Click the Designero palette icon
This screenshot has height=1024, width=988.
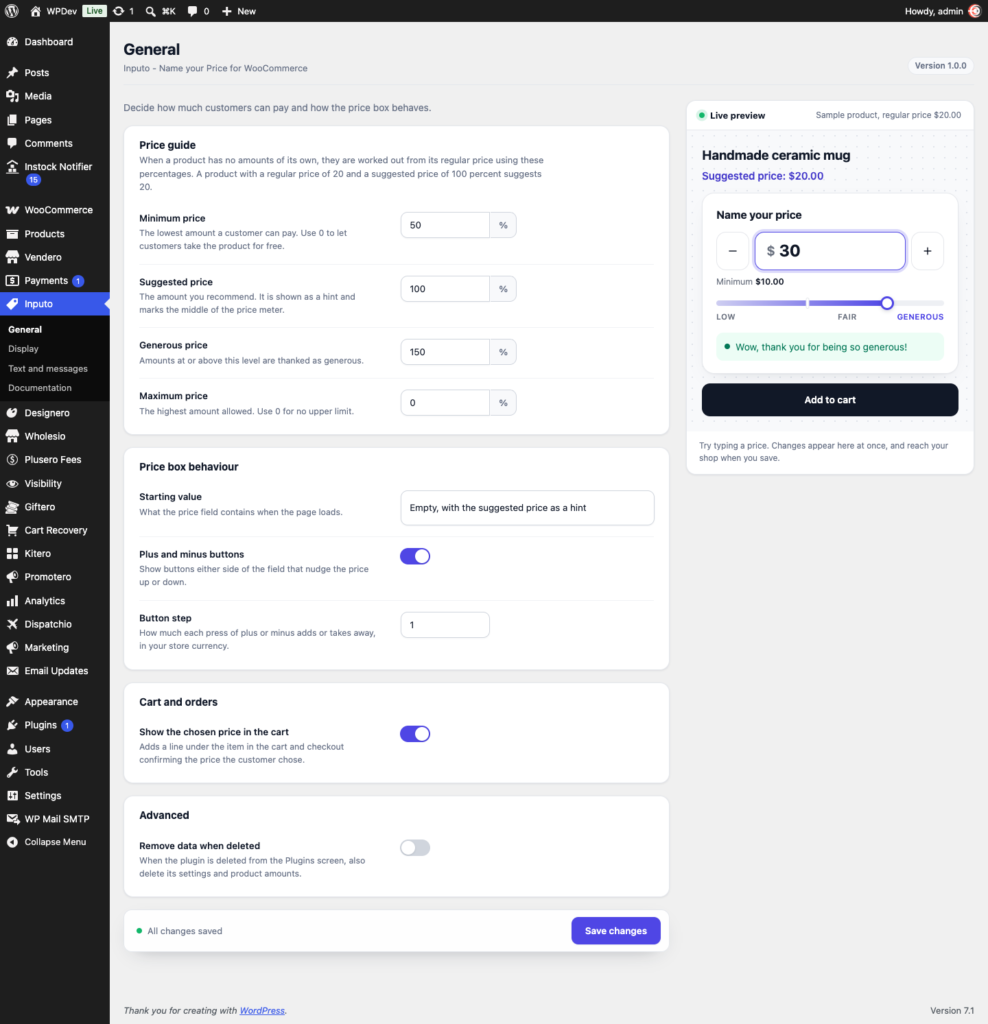[12, 413]
